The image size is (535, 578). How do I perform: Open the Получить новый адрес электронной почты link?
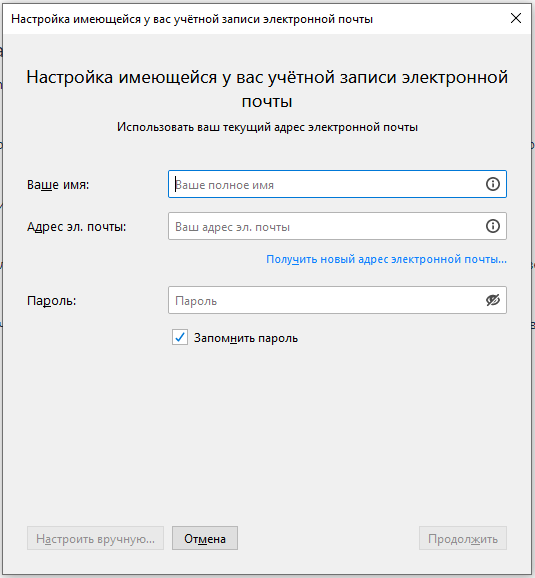pyautogui.click(x=386, y=259)
